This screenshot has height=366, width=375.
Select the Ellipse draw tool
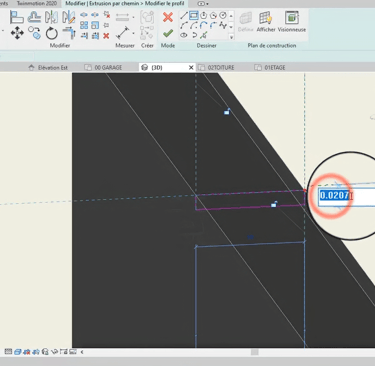(184, 35)
